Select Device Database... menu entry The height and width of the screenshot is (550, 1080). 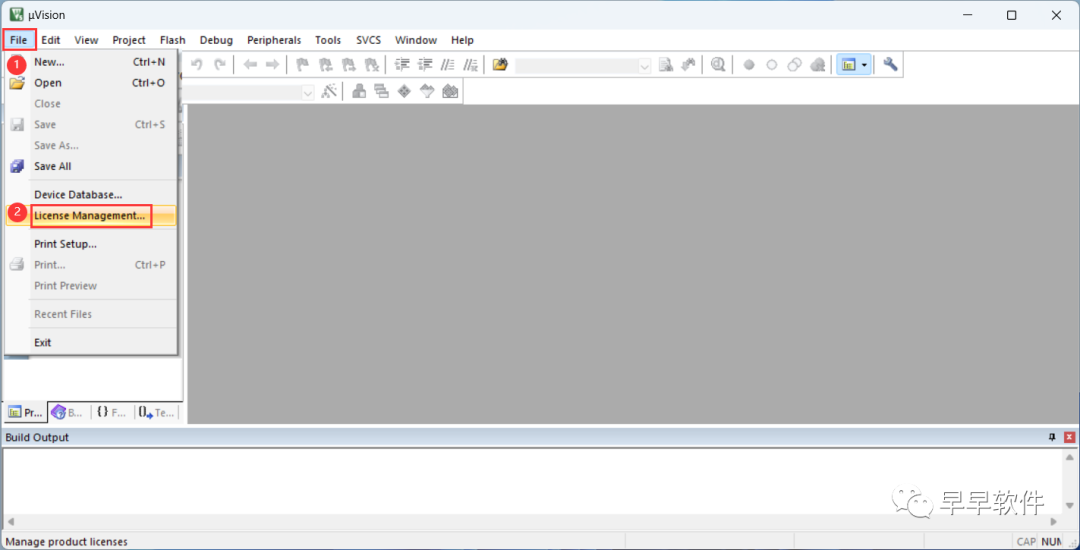pyautogui.click(x=91, y=195)
